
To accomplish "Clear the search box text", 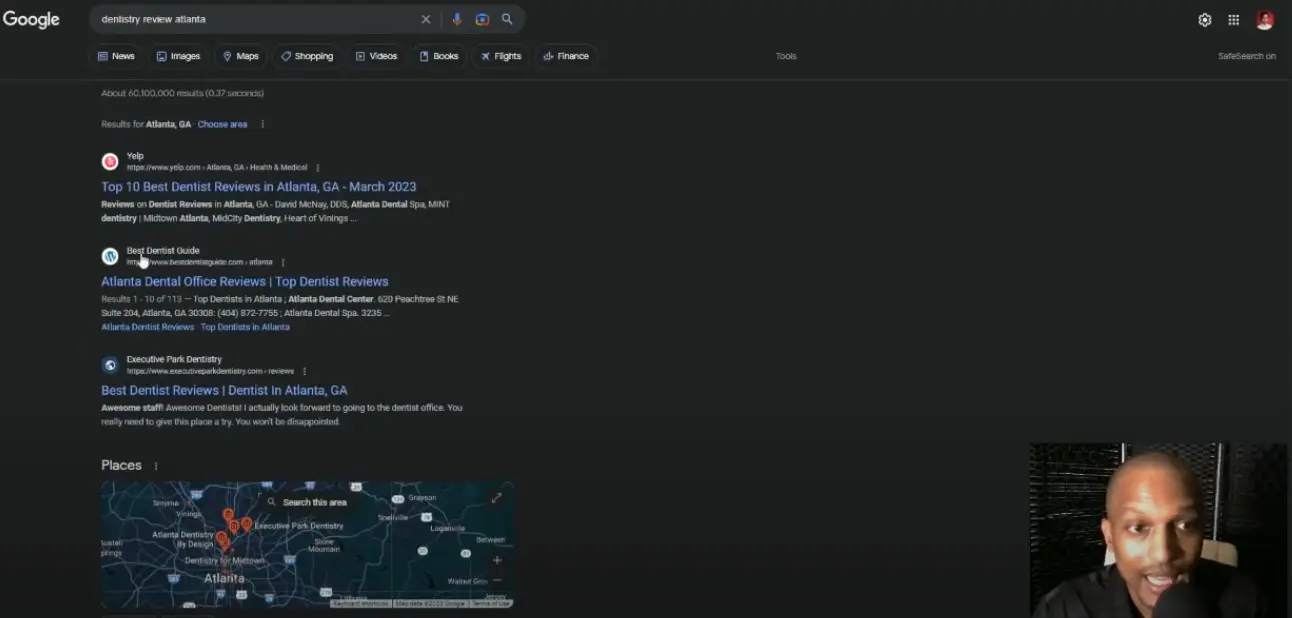I will click(x=426, y=19).
